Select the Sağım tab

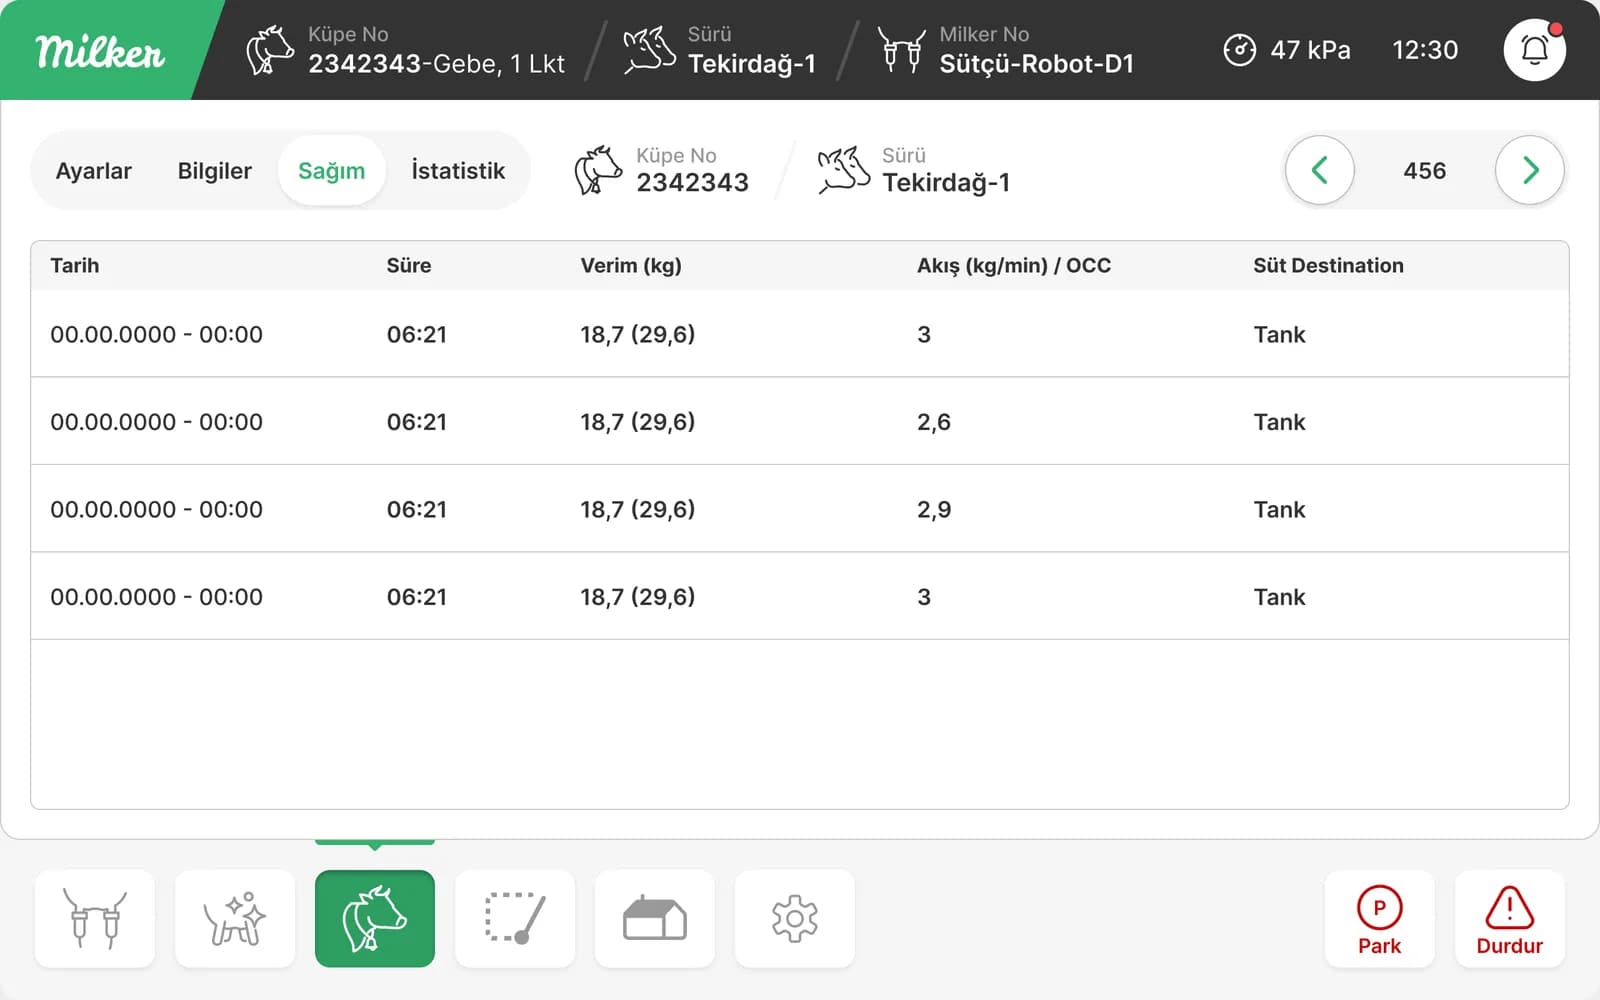(331, 171)
